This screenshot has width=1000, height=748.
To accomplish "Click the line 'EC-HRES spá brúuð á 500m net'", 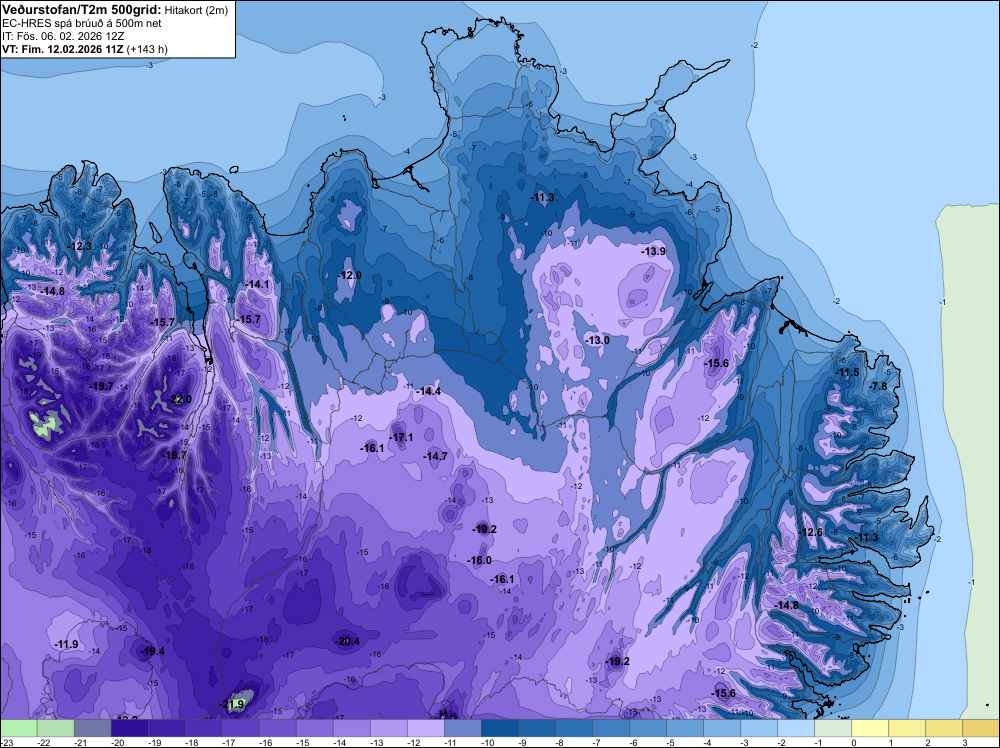I will pos(82,24).
